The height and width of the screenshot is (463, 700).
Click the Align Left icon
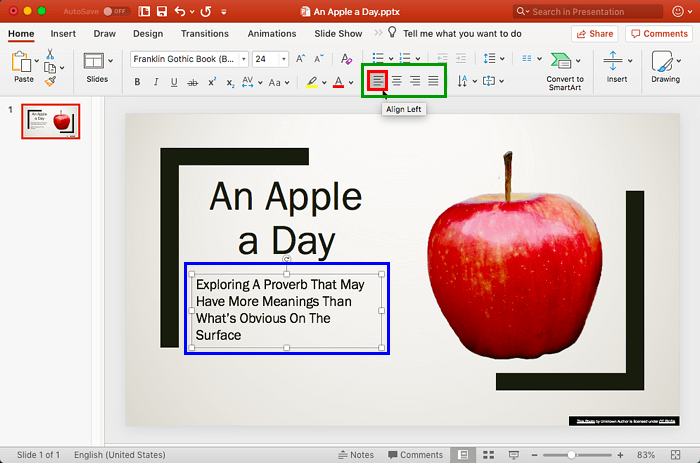377,81
